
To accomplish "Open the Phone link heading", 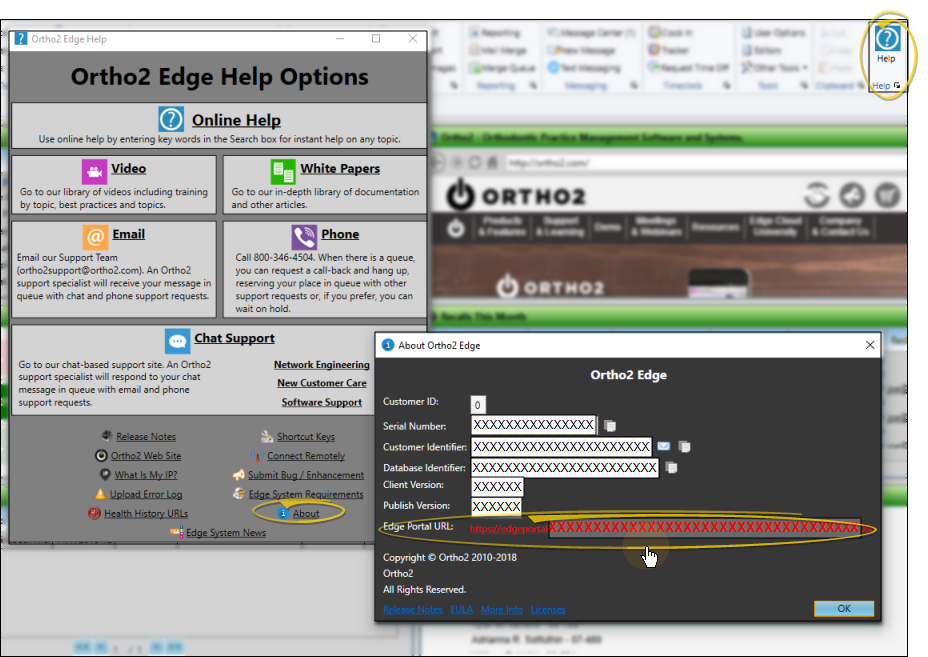I will point(340,234).
